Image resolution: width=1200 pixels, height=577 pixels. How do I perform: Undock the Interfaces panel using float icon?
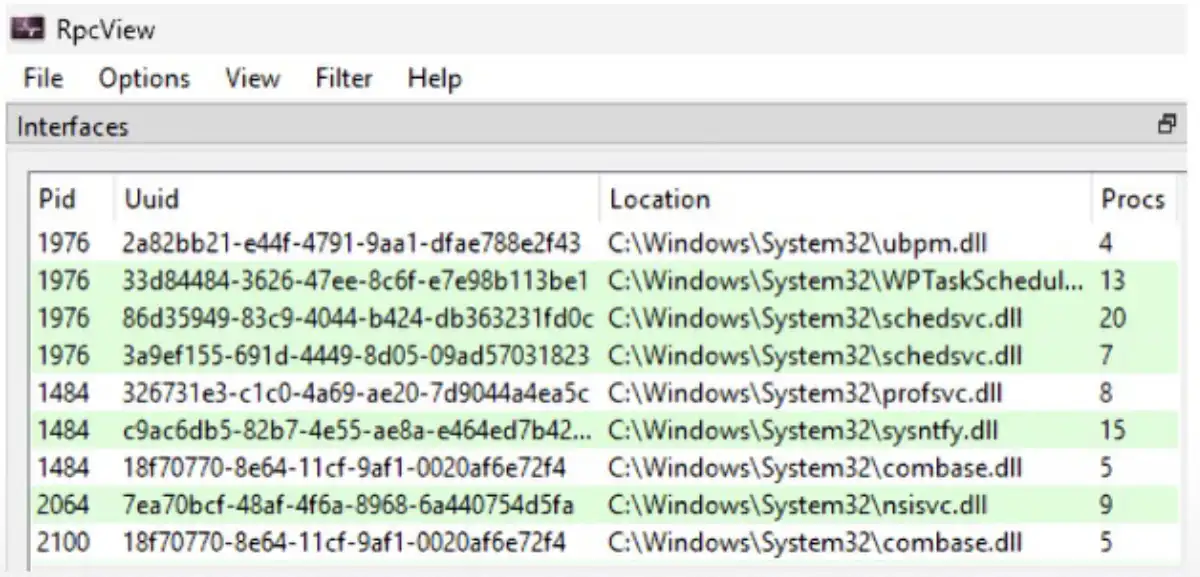click(x=1166, y=126)
